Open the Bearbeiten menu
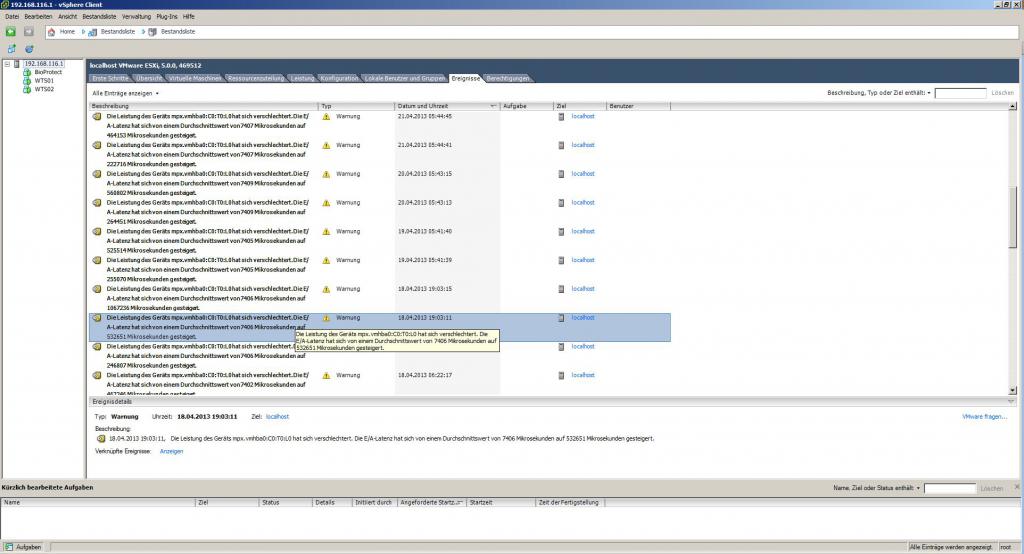This screenshot has height=554, width=1024. click(38, 16)
